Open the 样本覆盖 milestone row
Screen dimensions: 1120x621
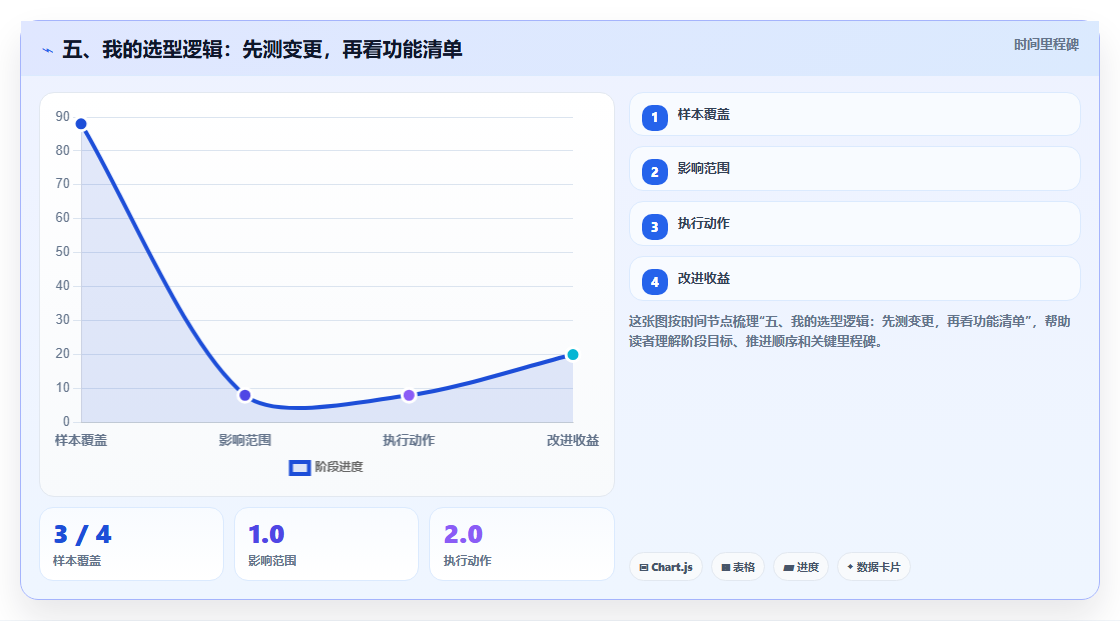pyautogui.click(x=854, y=114)
